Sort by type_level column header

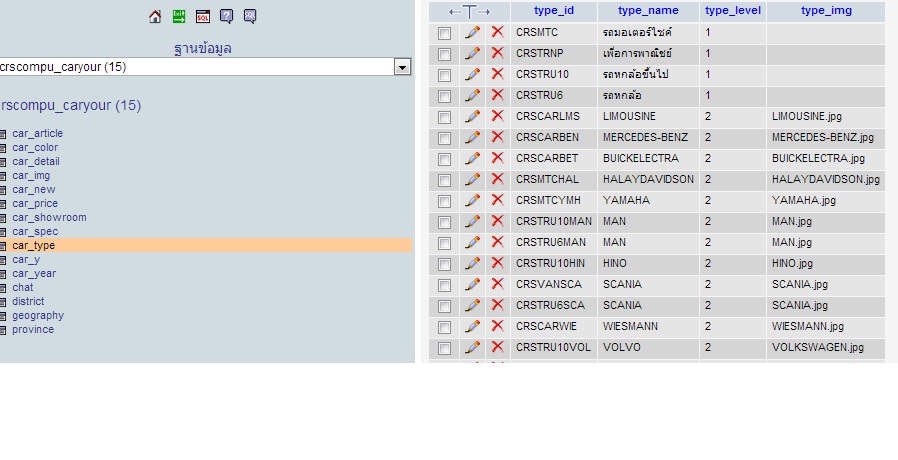[733, 10]
